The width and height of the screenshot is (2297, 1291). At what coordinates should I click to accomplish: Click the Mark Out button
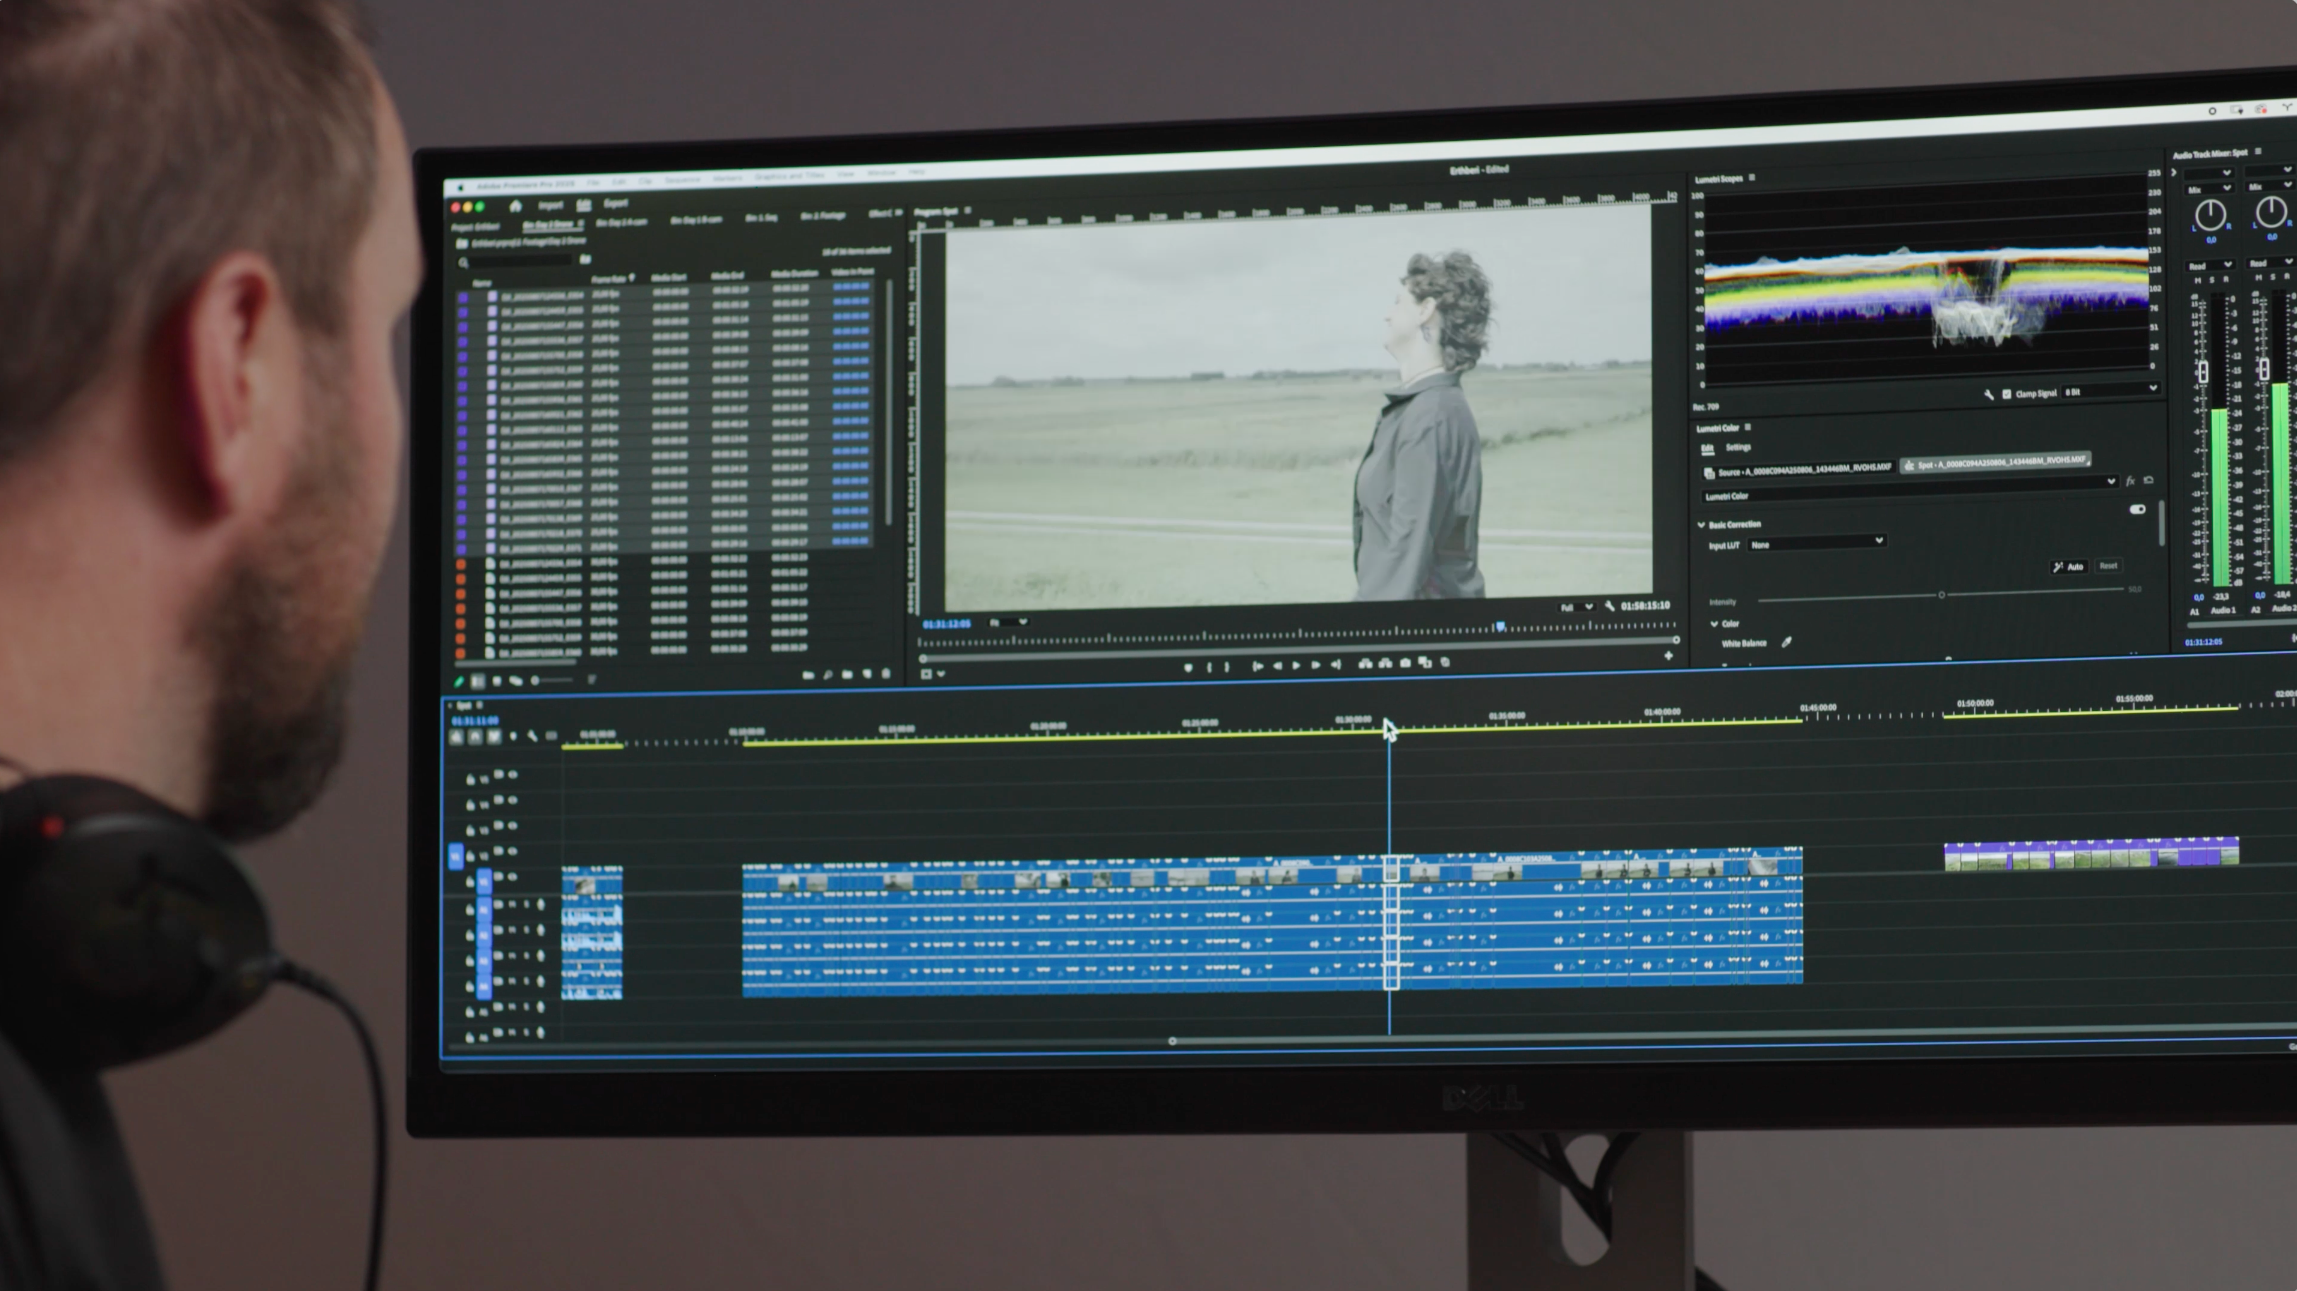point(1227,667)
